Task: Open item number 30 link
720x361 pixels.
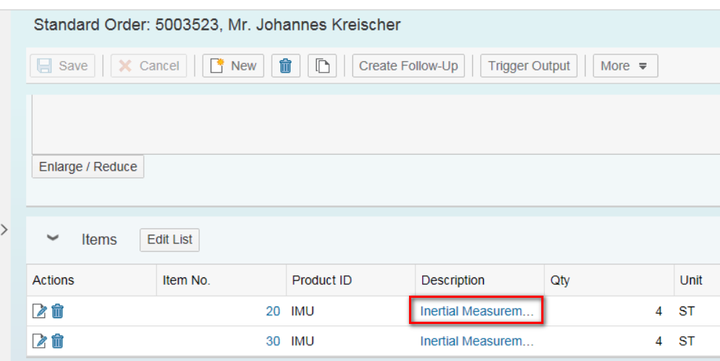Action: pos(273,341)
